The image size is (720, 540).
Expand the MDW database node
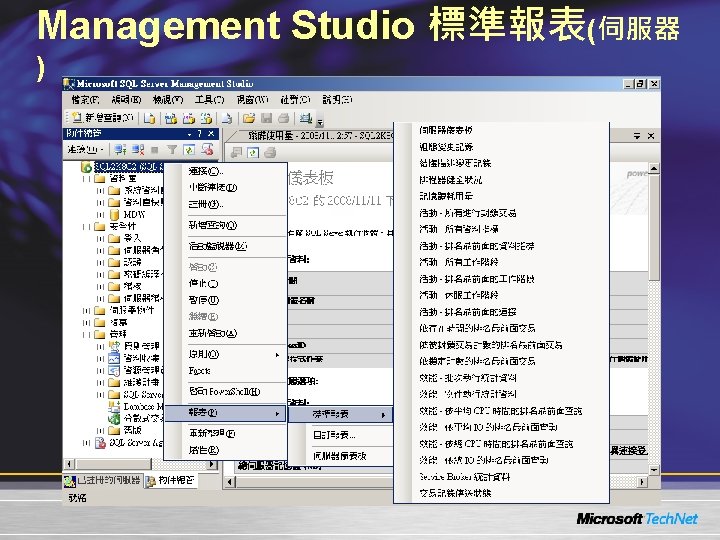101,214
